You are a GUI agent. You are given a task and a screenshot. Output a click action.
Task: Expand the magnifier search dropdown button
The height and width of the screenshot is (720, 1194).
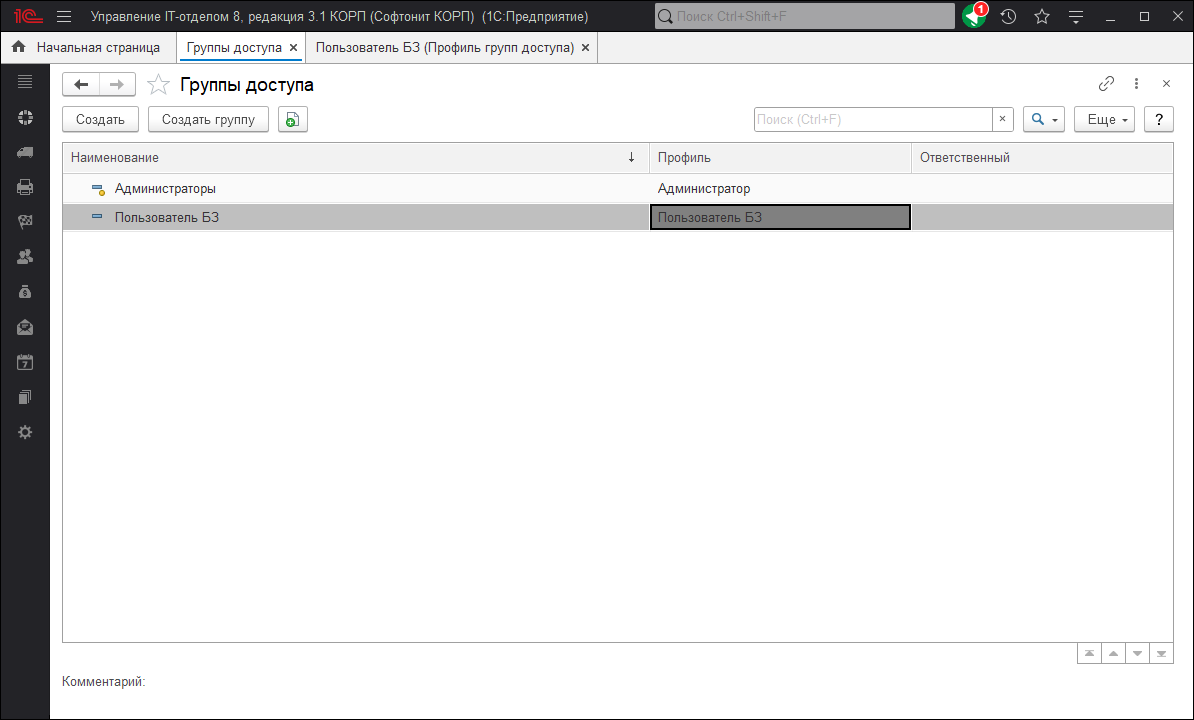click(1043, 120)
